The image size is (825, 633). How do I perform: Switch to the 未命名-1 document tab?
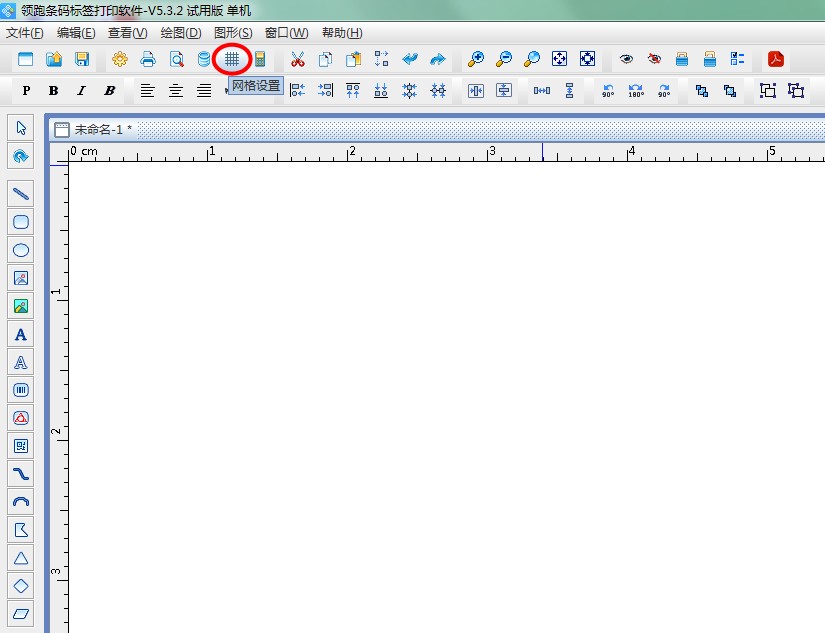coord(102,130)
